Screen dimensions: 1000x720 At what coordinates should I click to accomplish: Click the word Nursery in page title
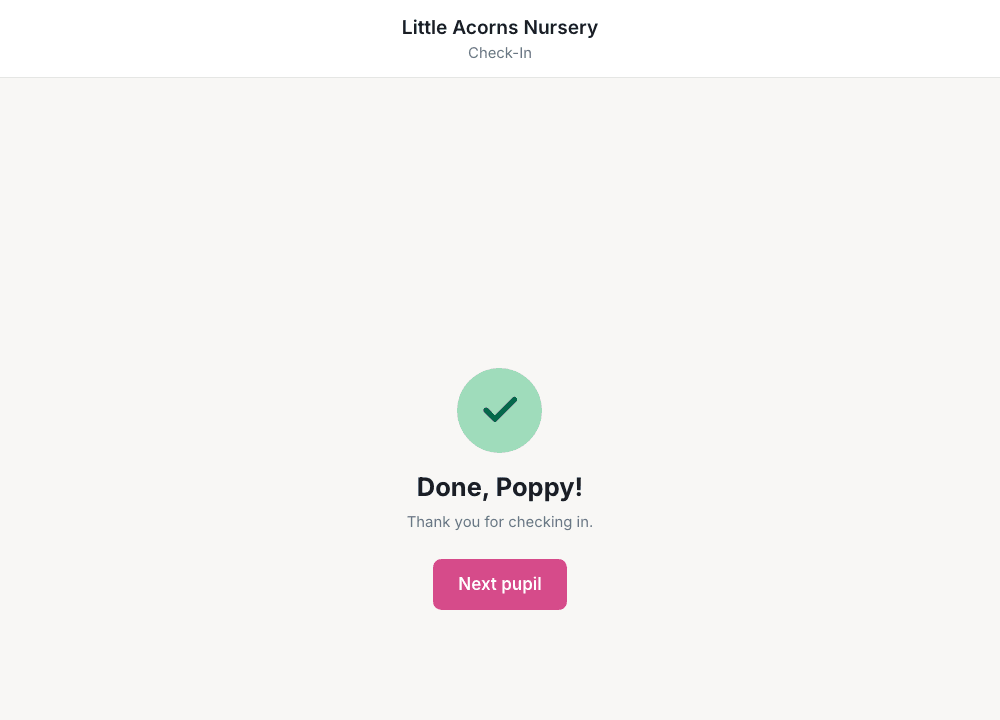pos(561,27)
